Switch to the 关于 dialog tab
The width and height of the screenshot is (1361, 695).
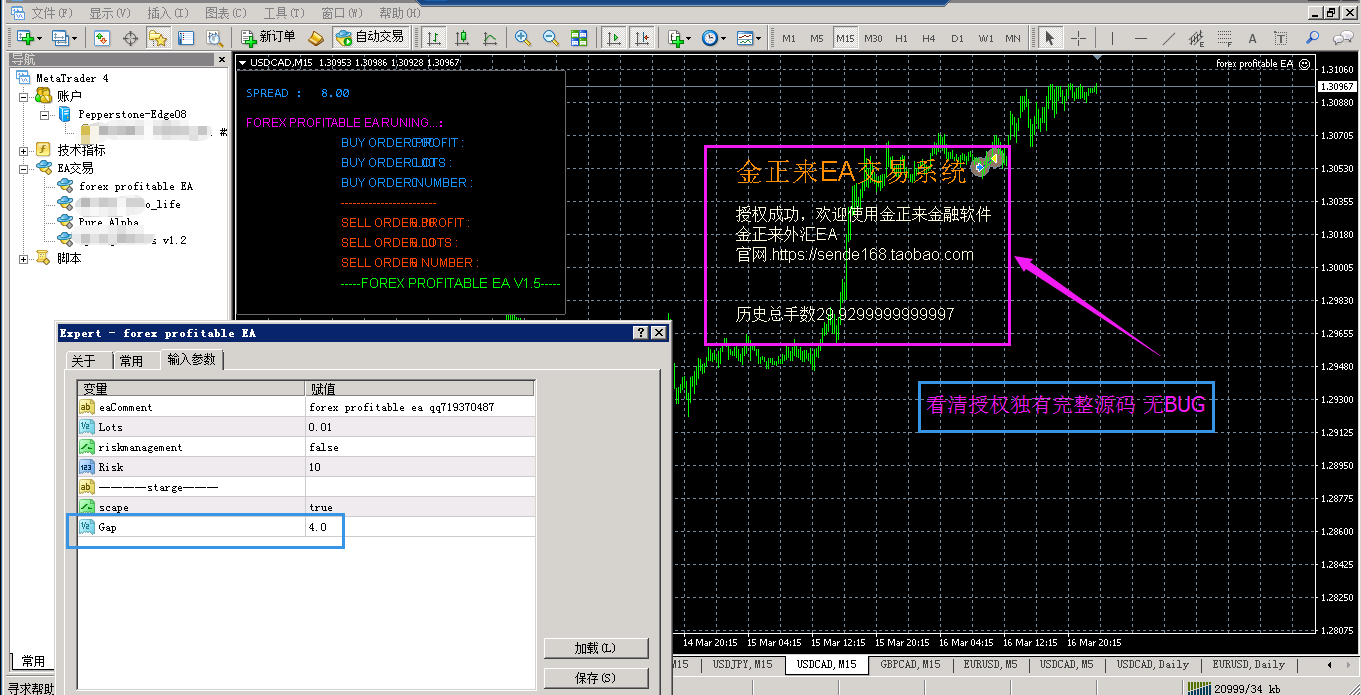point(84,360)
